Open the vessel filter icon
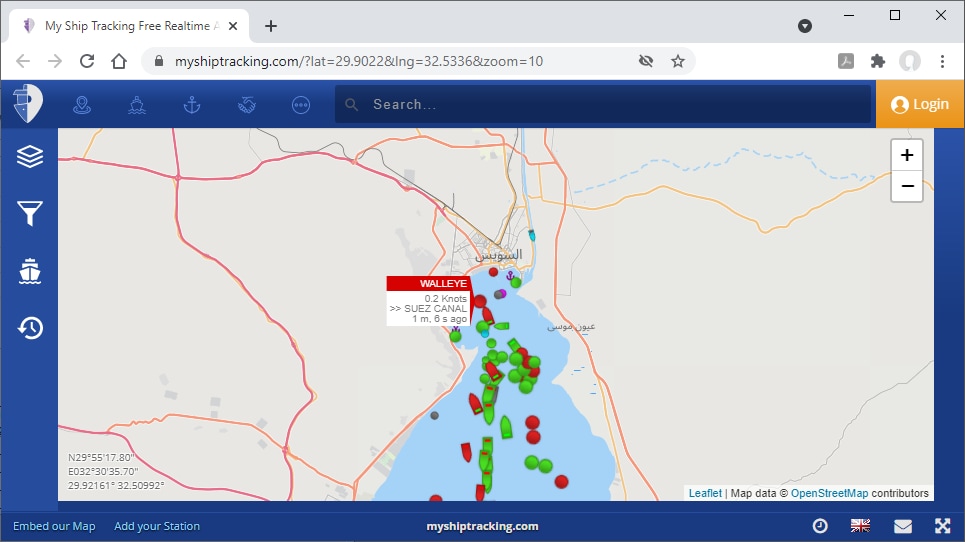This screenshot has width=965, height=542. (30, 212)
